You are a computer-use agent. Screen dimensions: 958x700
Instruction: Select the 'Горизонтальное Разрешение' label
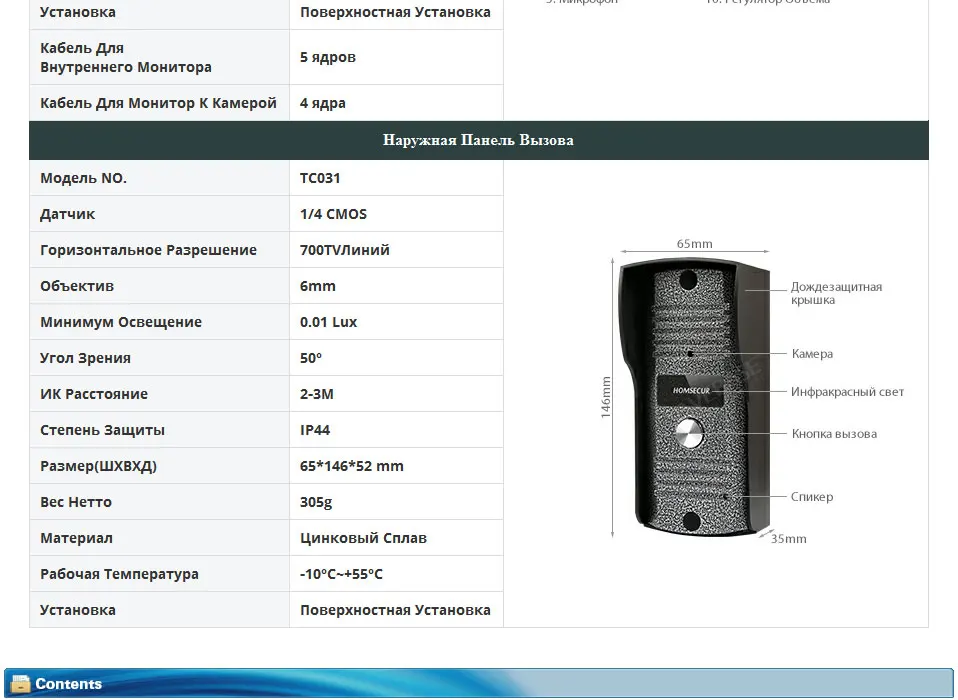148,250
